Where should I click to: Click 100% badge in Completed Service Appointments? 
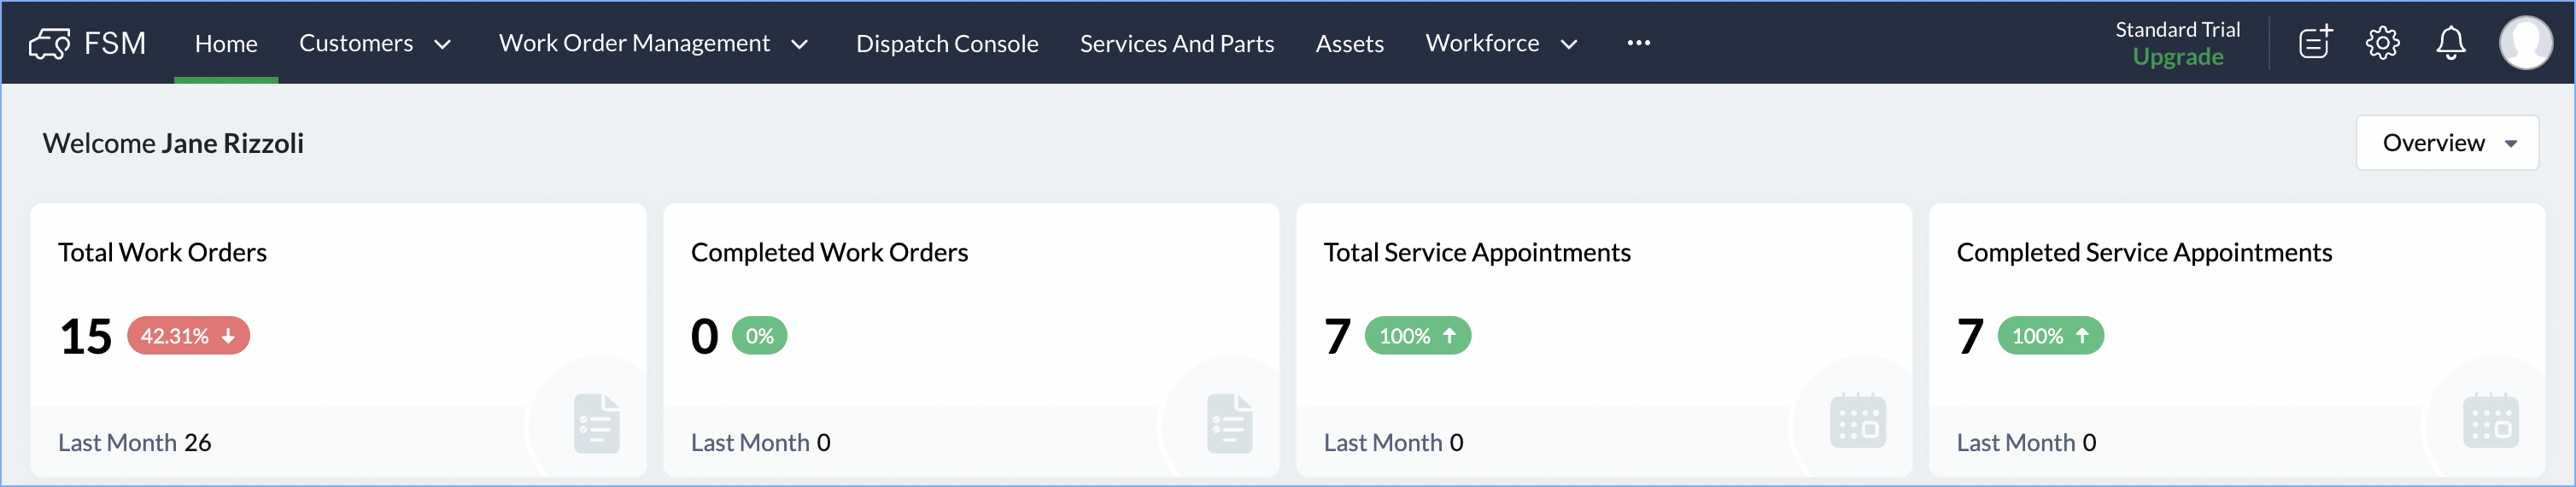point(2050,336)
